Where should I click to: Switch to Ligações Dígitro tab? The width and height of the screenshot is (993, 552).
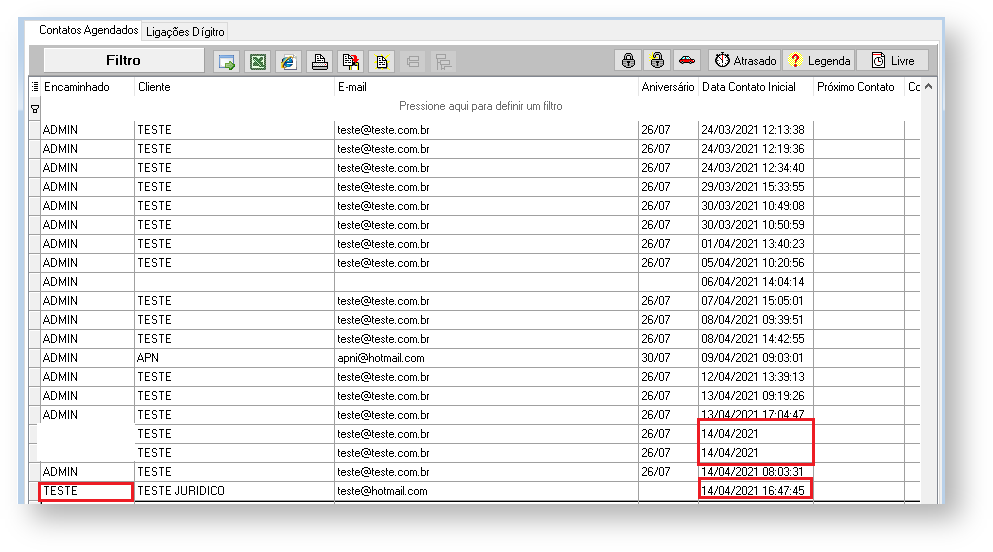click(x=185, y=32)
